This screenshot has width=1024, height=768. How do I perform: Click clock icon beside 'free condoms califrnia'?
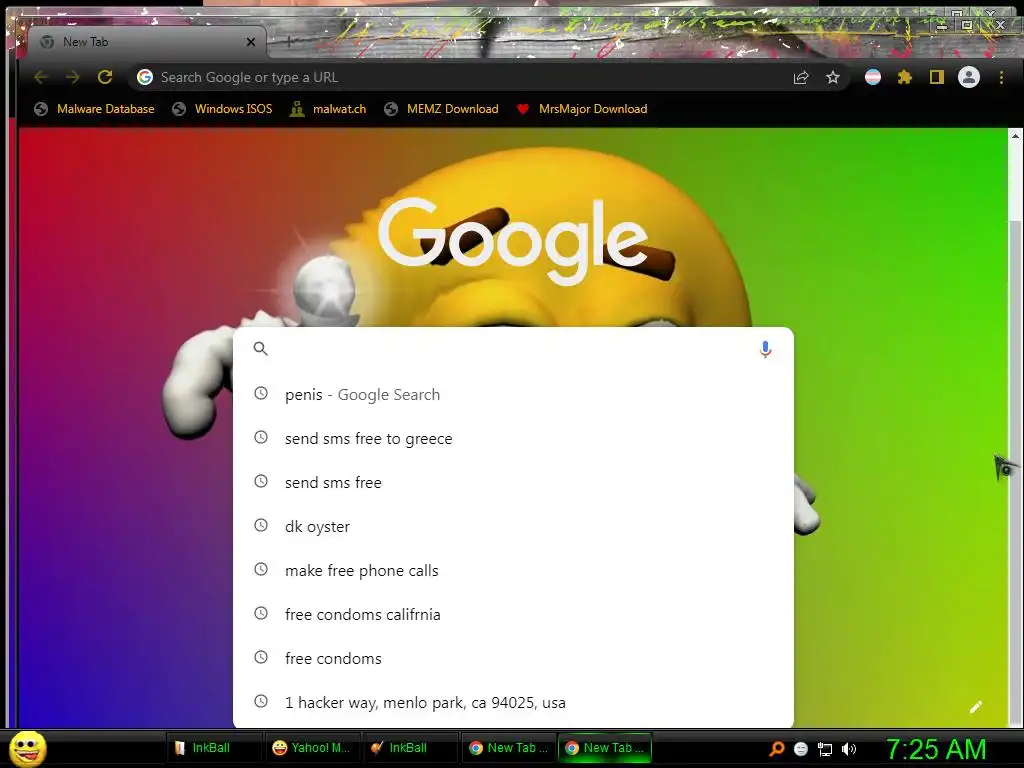click(261, 613)
